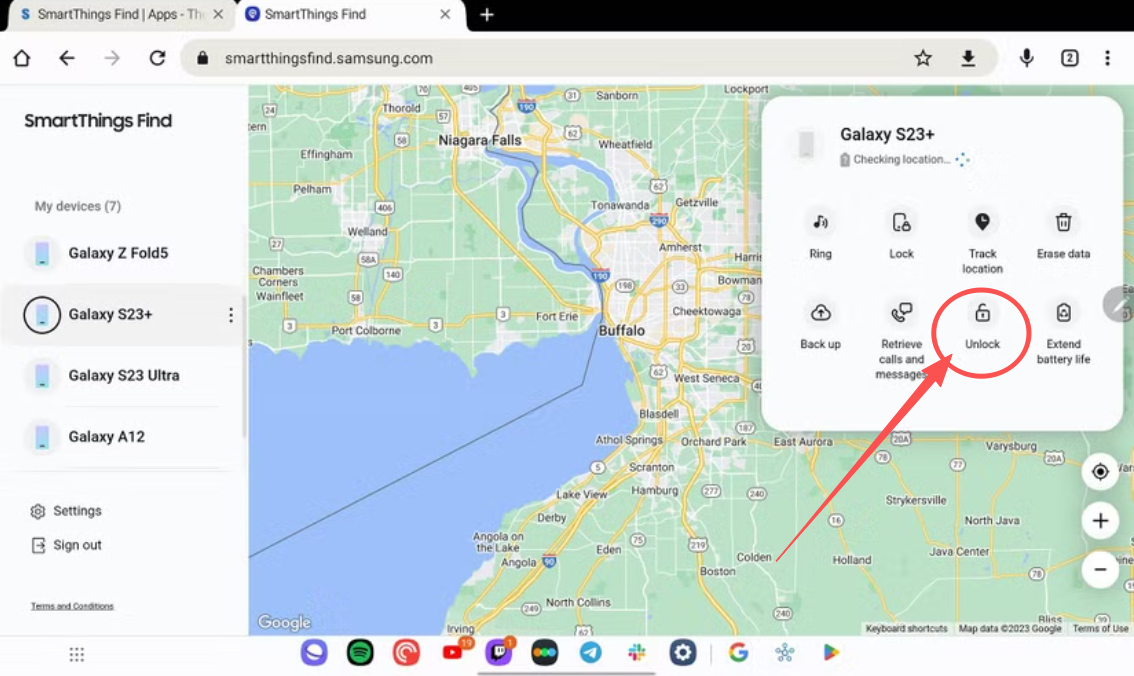Open Retrieve calls and messages
The width and height of the screenshot is (1134, 676).
pyautogui.click(x=901, y=341)
